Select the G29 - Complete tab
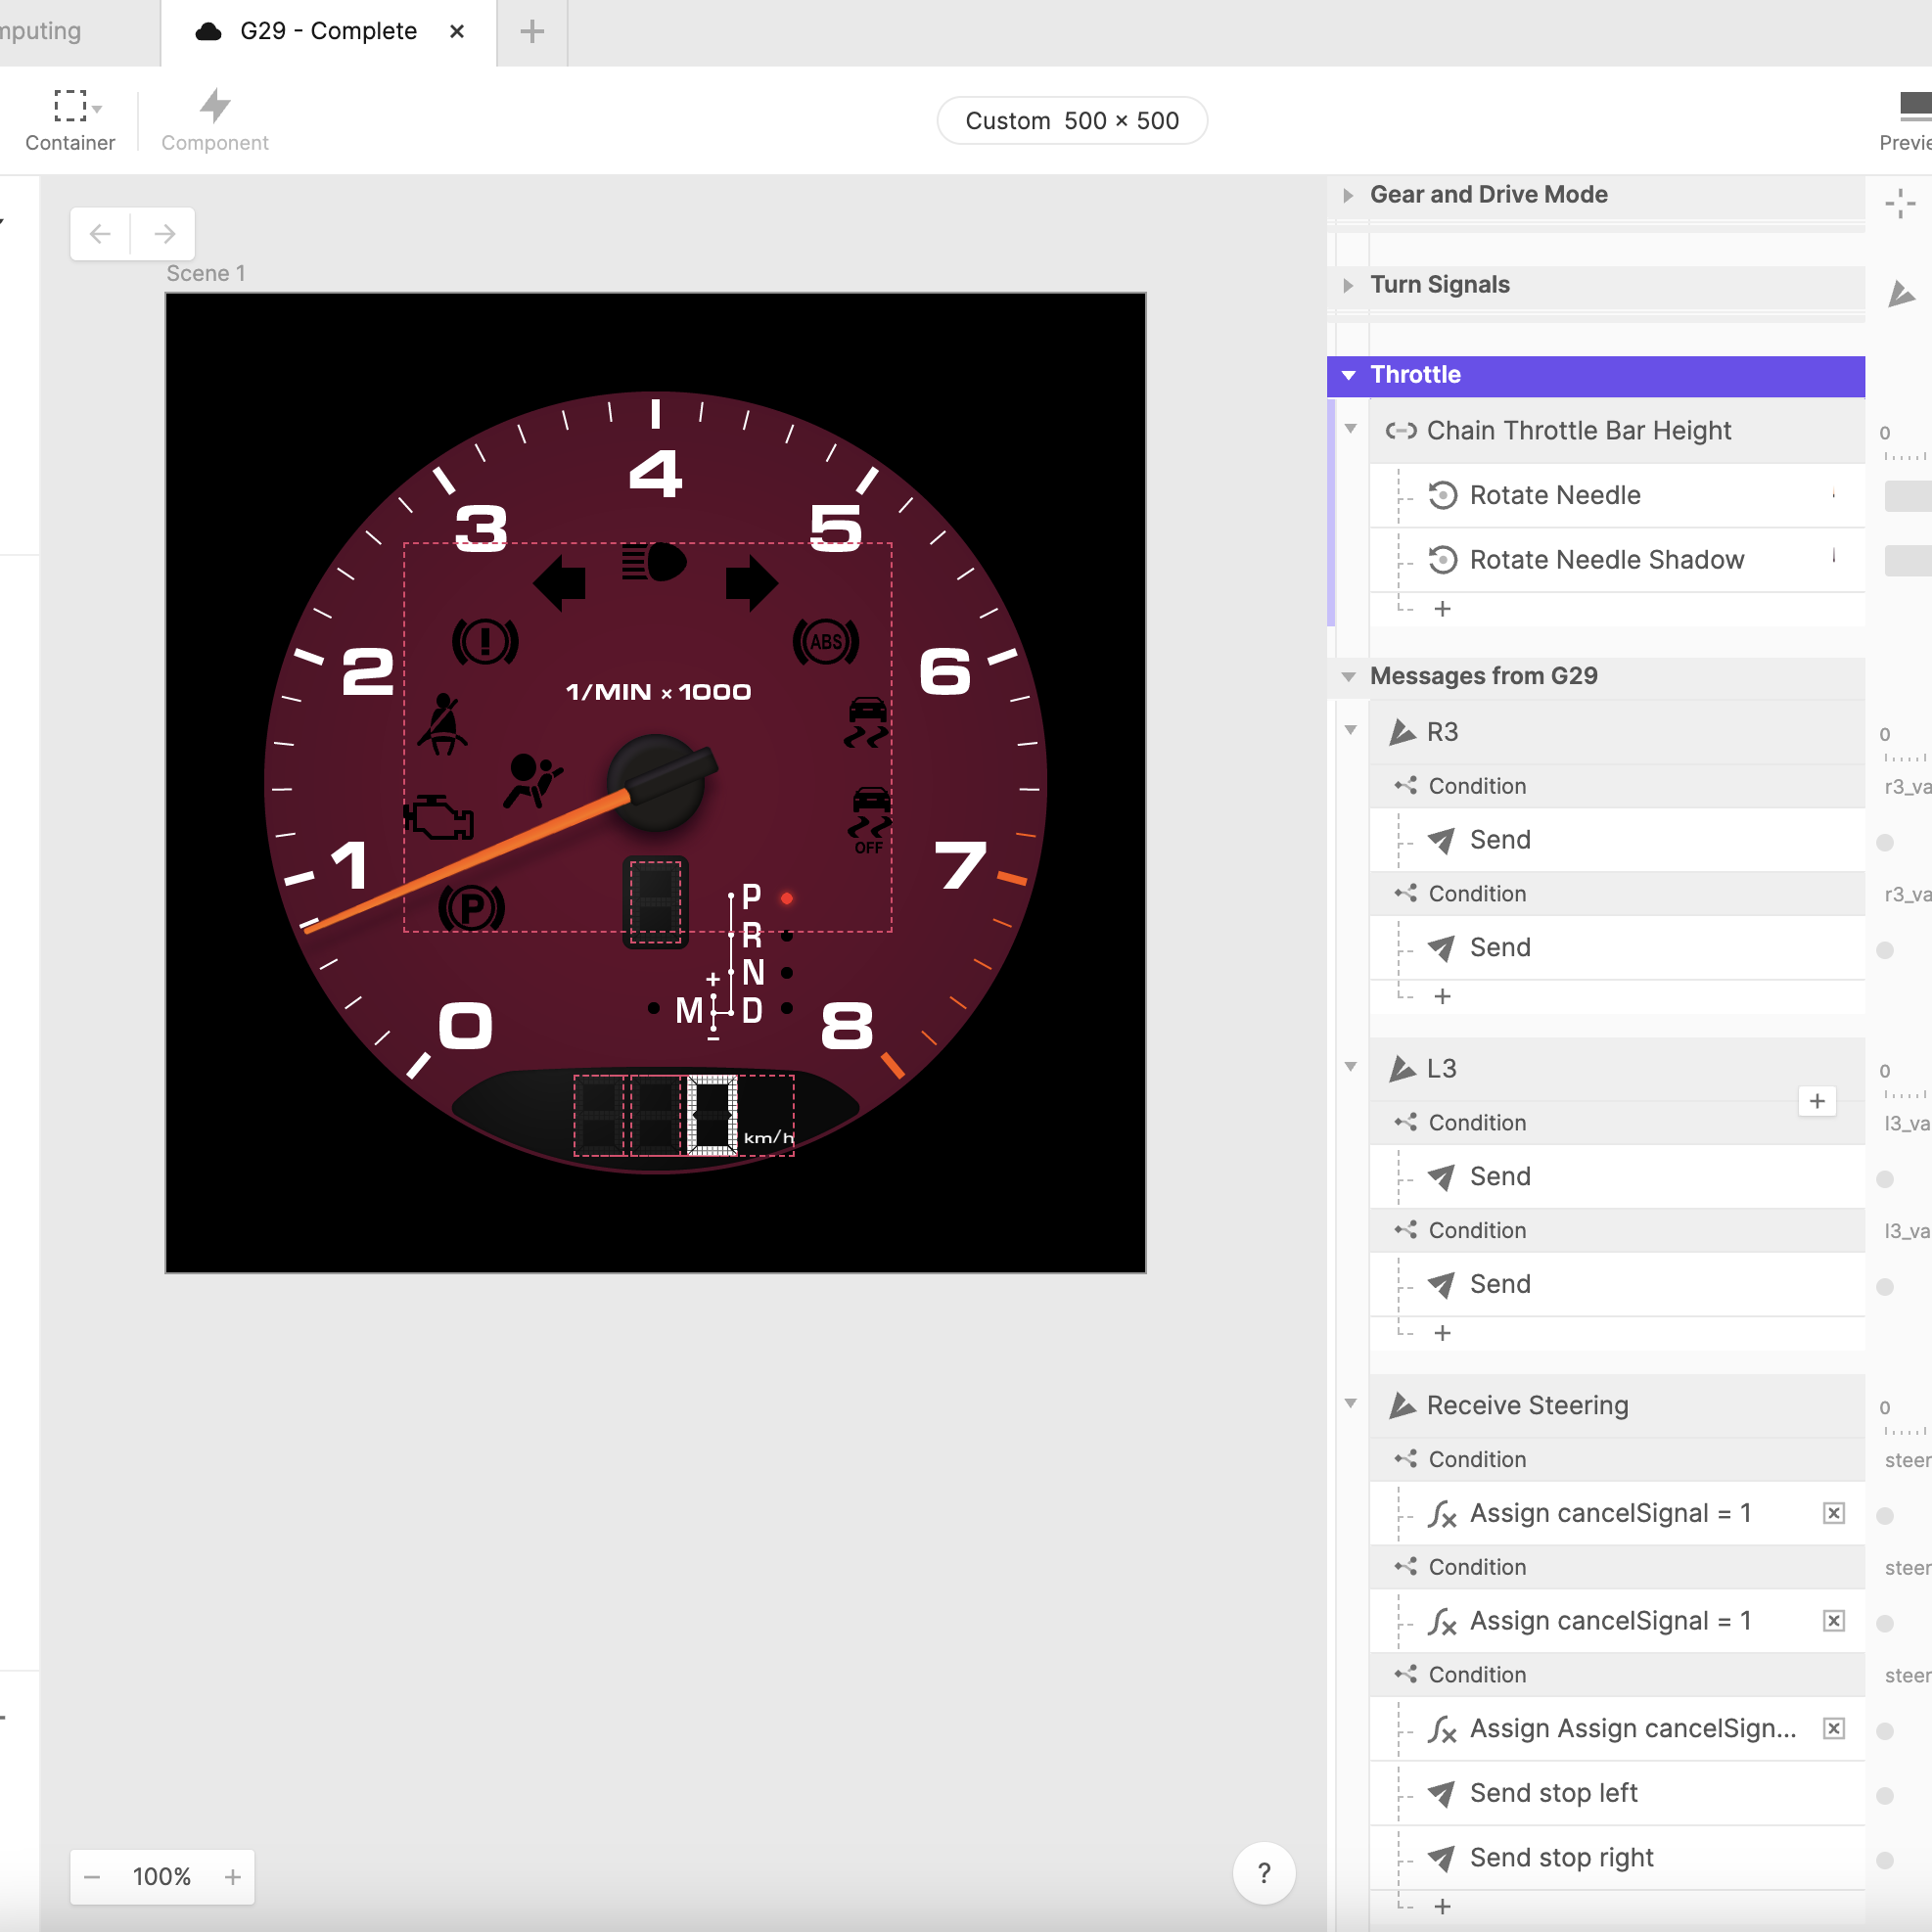Image resolution: width=1932 pixels, height=1932 pixels. click(x=327, y=31)
